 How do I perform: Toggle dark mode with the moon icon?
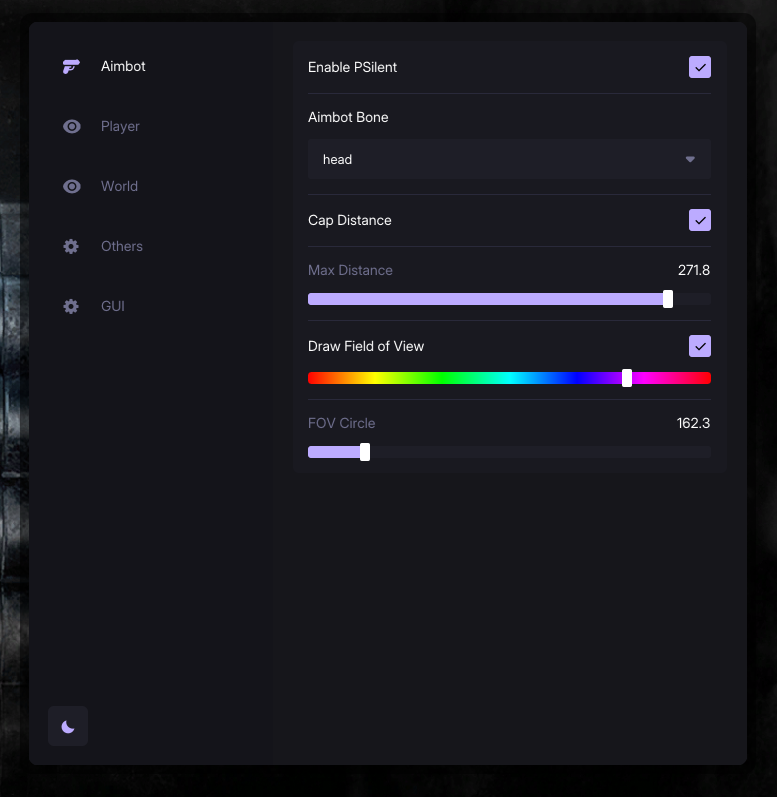(x=68, y=726)
